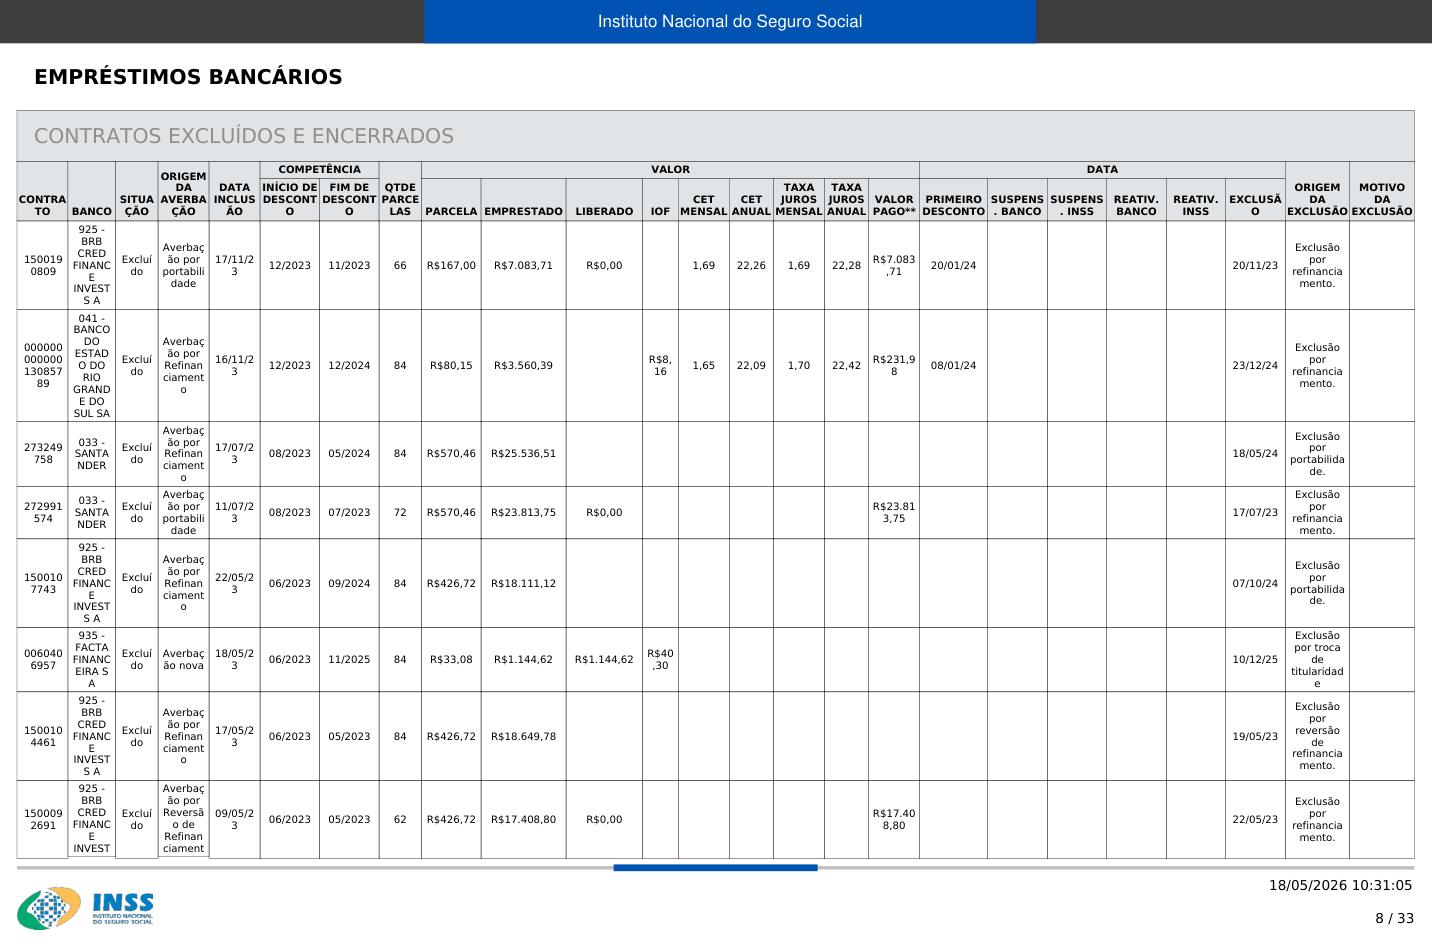The width and height of the screenshot is (1432, 944).
Task: Click the COMPETÊNCIA column group header
Action: pos(319,170)
